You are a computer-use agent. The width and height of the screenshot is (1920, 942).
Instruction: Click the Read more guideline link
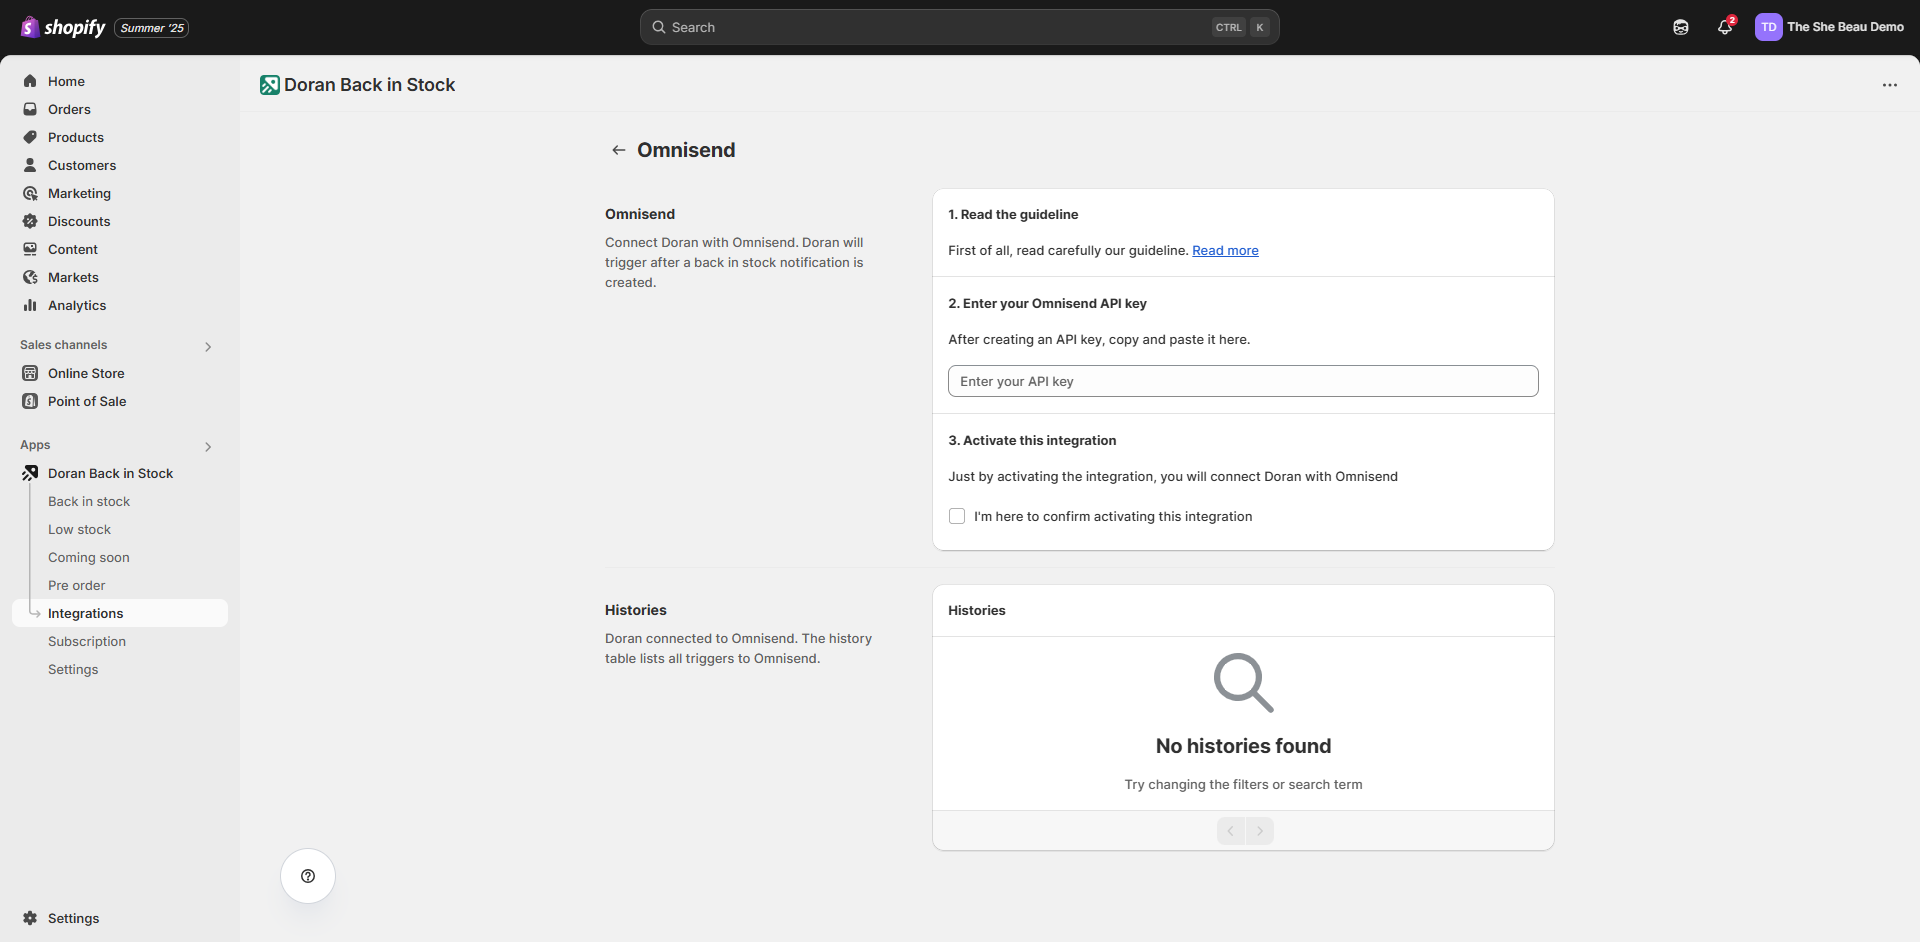pyautogui.click(x=1225, y=250)
